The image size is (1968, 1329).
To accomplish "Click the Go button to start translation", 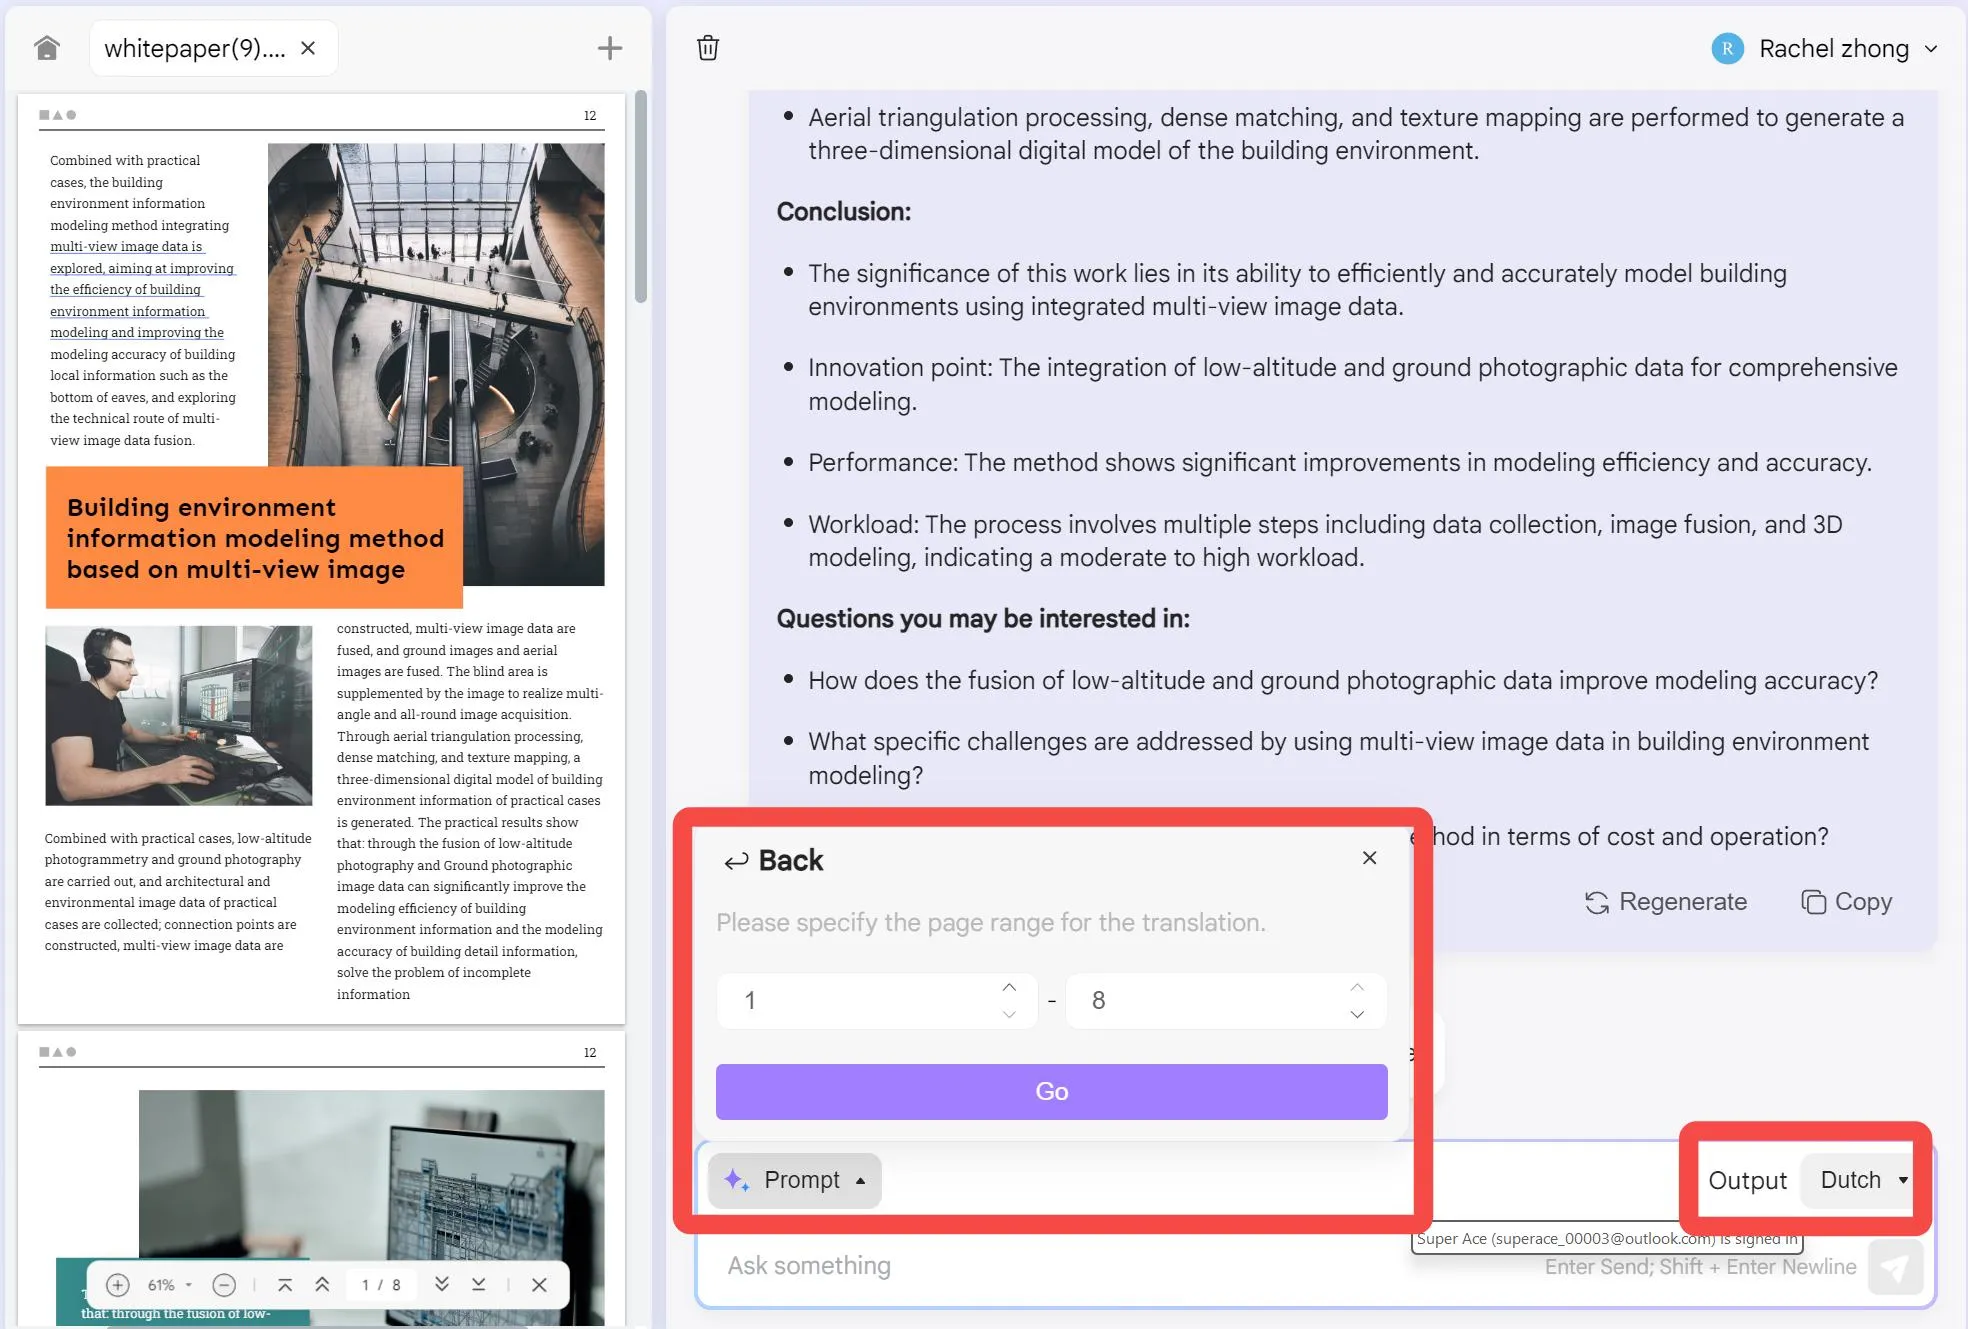I will click(1053, 1092).
